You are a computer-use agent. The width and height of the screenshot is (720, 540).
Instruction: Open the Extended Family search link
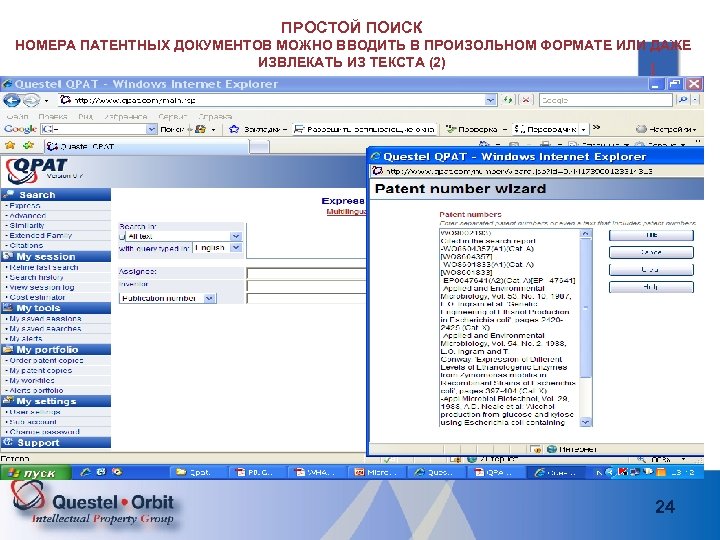pos(40,236)
